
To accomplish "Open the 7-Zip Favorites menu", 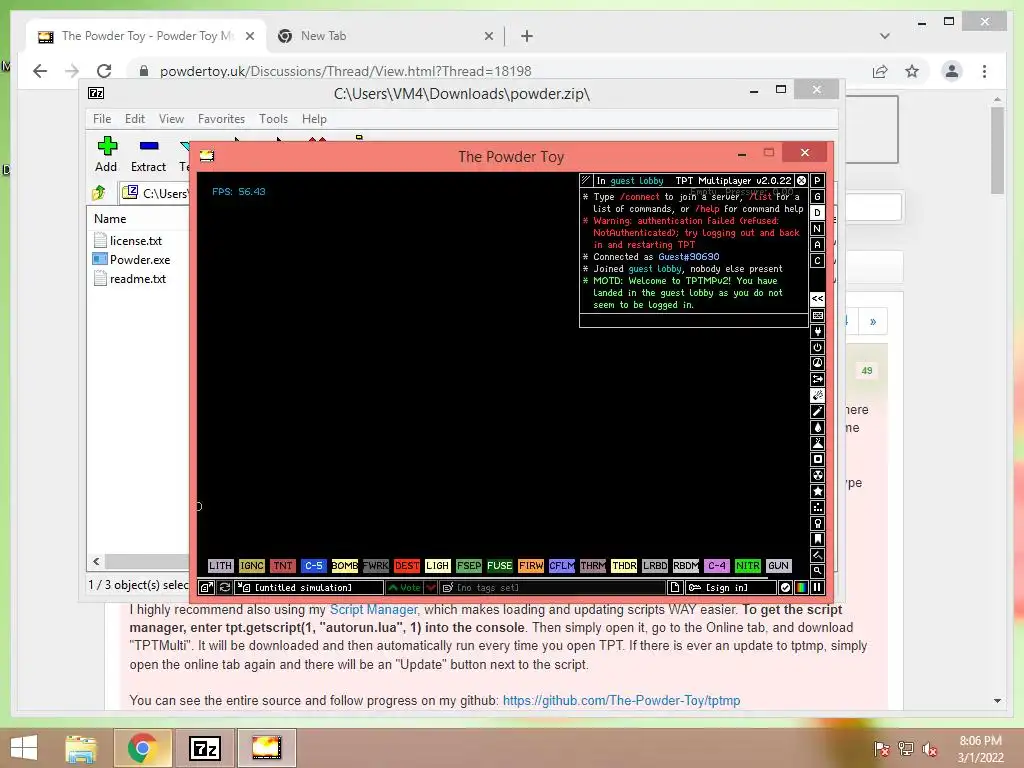I will (x=221, y=119).
